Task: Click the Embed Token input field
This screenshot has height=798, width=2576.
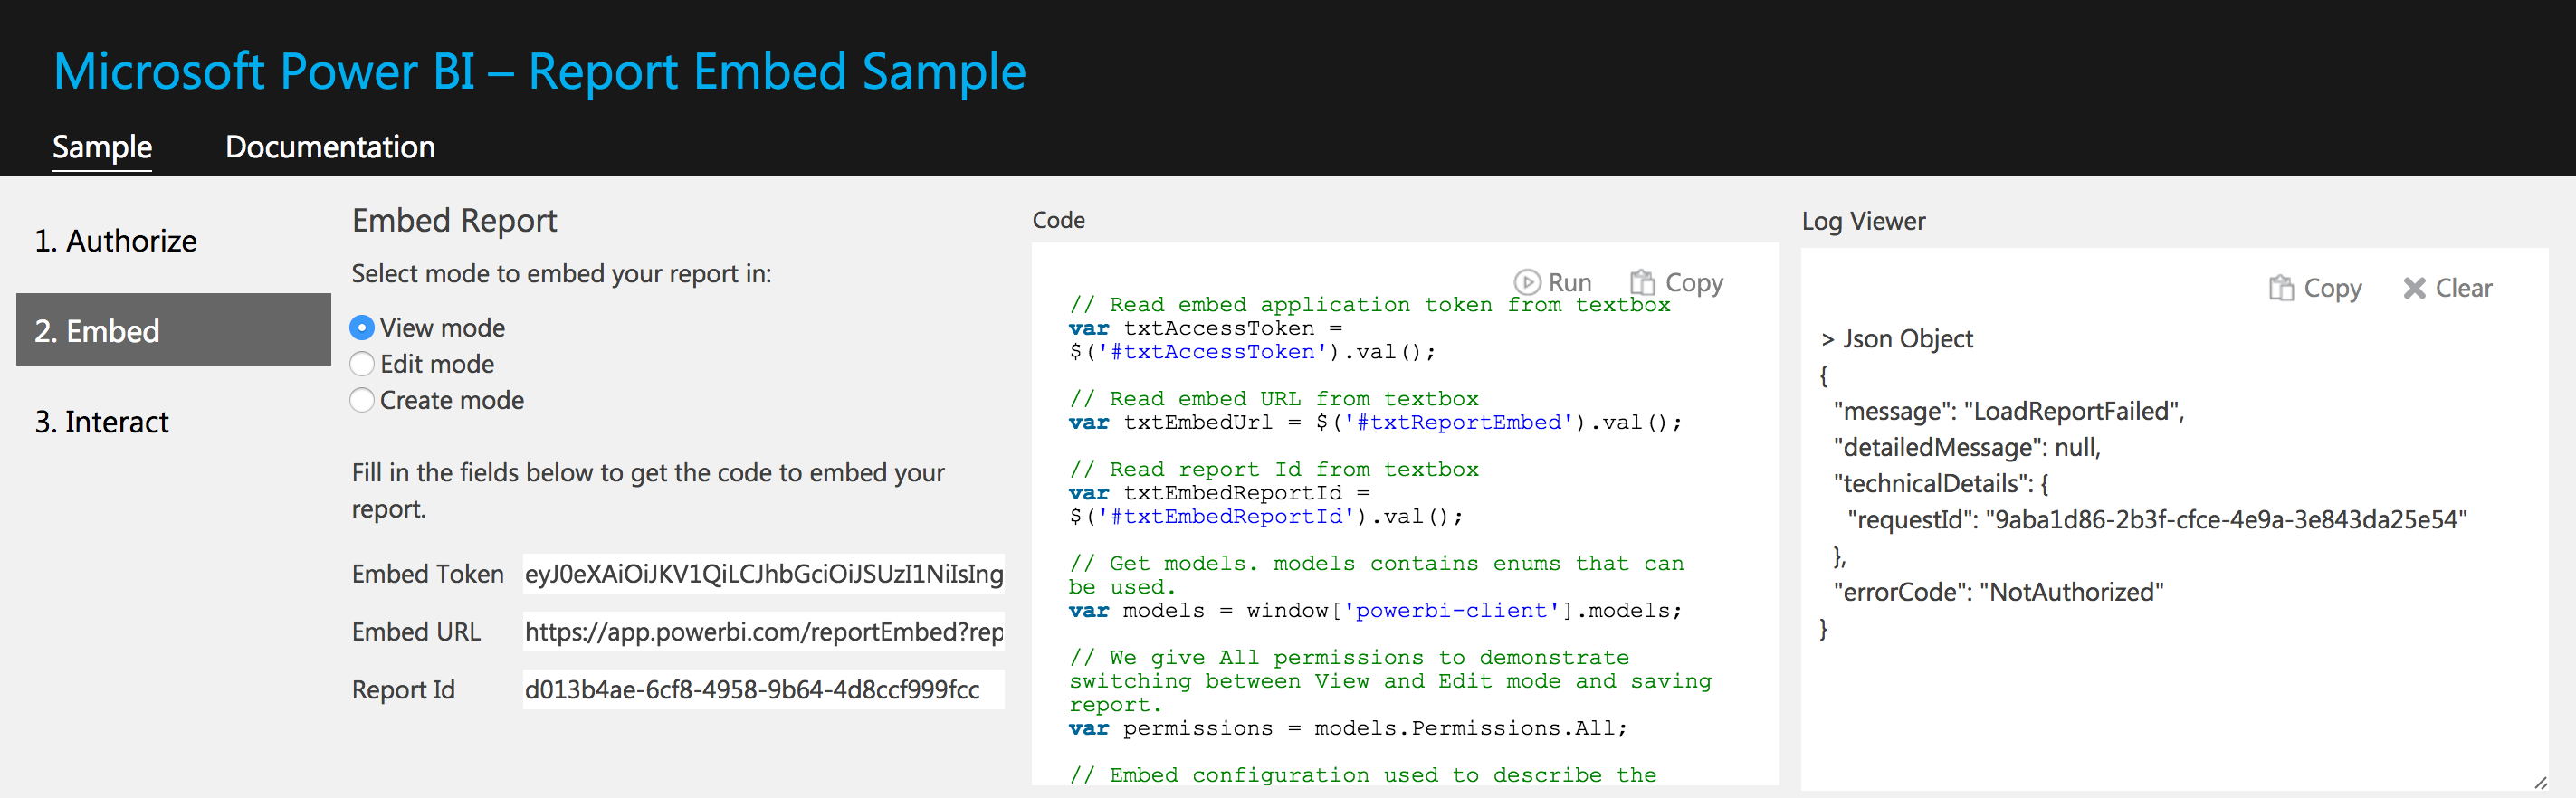Action: coord(763,574)
